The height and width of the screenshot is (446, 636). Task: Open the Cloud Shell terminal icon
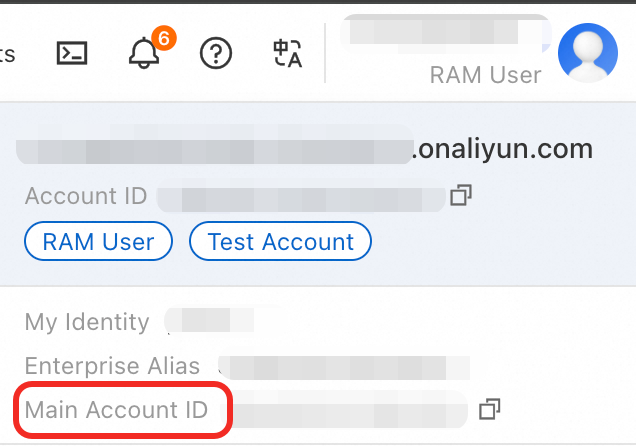tap(72, 53)
